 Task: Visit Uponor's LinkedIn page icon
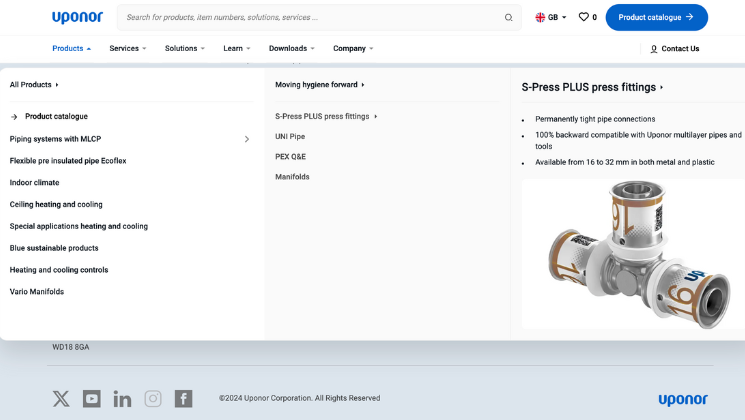tap(122, 398)
